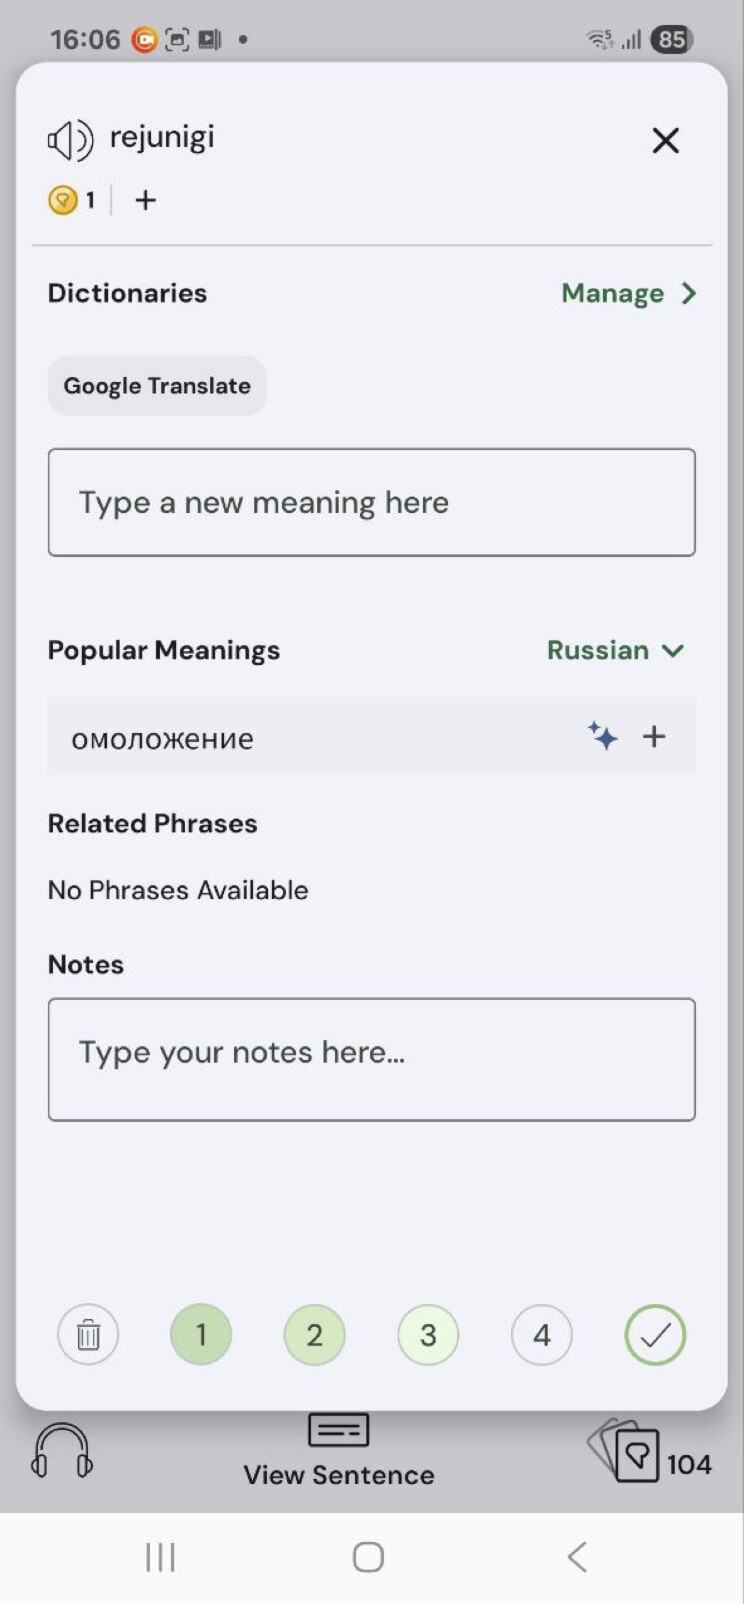Play audio pronunciation of rejunigi
Image resolution: width=744 pixels, height=1604 pixels.
pyautogui.click(x=70, y=140)
